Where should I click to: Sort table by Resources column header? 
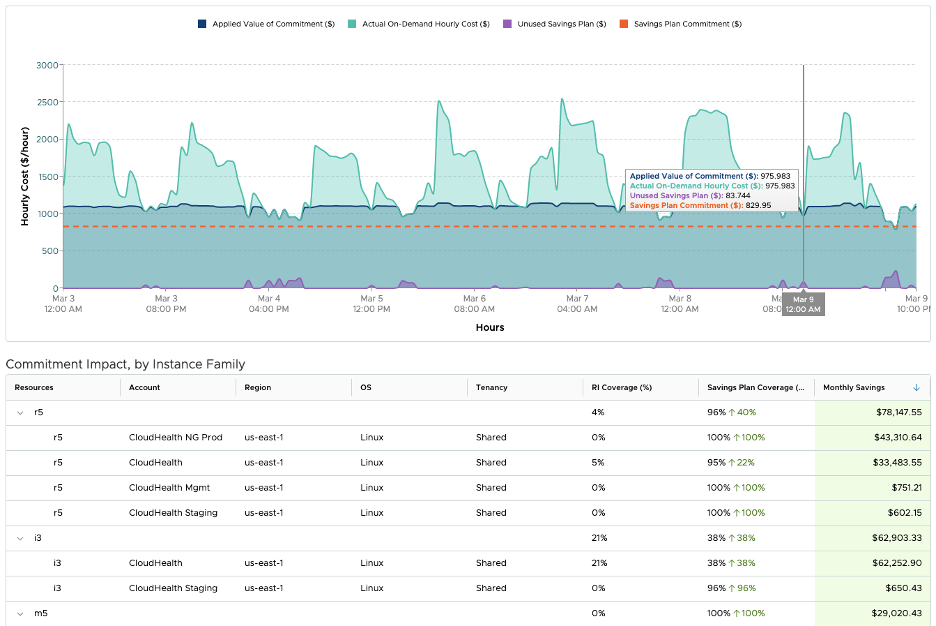point(34,387)
